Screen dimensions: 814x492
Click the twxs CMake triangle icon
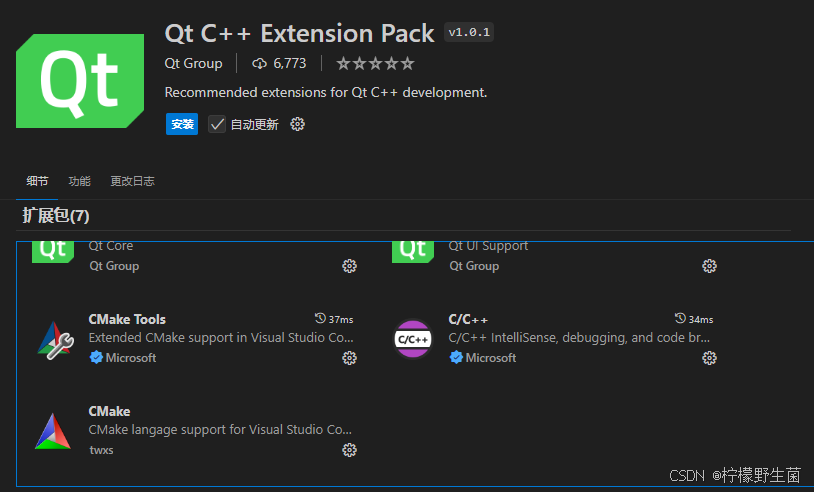pyautogui.click(x=53, y=431)
